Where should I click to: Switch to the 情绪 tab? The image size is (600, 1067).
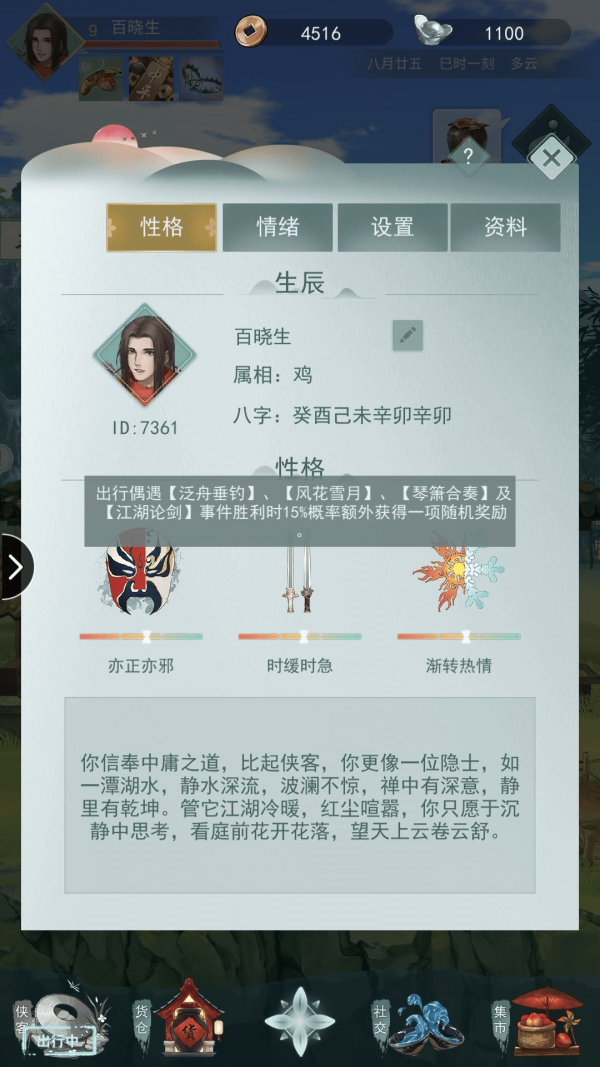(x=278, y=228)
